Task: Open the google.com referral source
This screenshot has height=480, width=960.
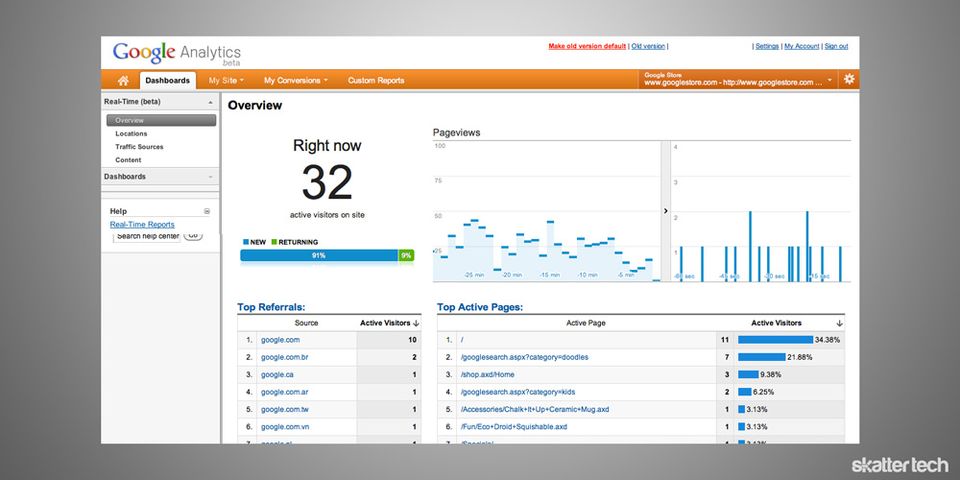Action: click(280, 340)
